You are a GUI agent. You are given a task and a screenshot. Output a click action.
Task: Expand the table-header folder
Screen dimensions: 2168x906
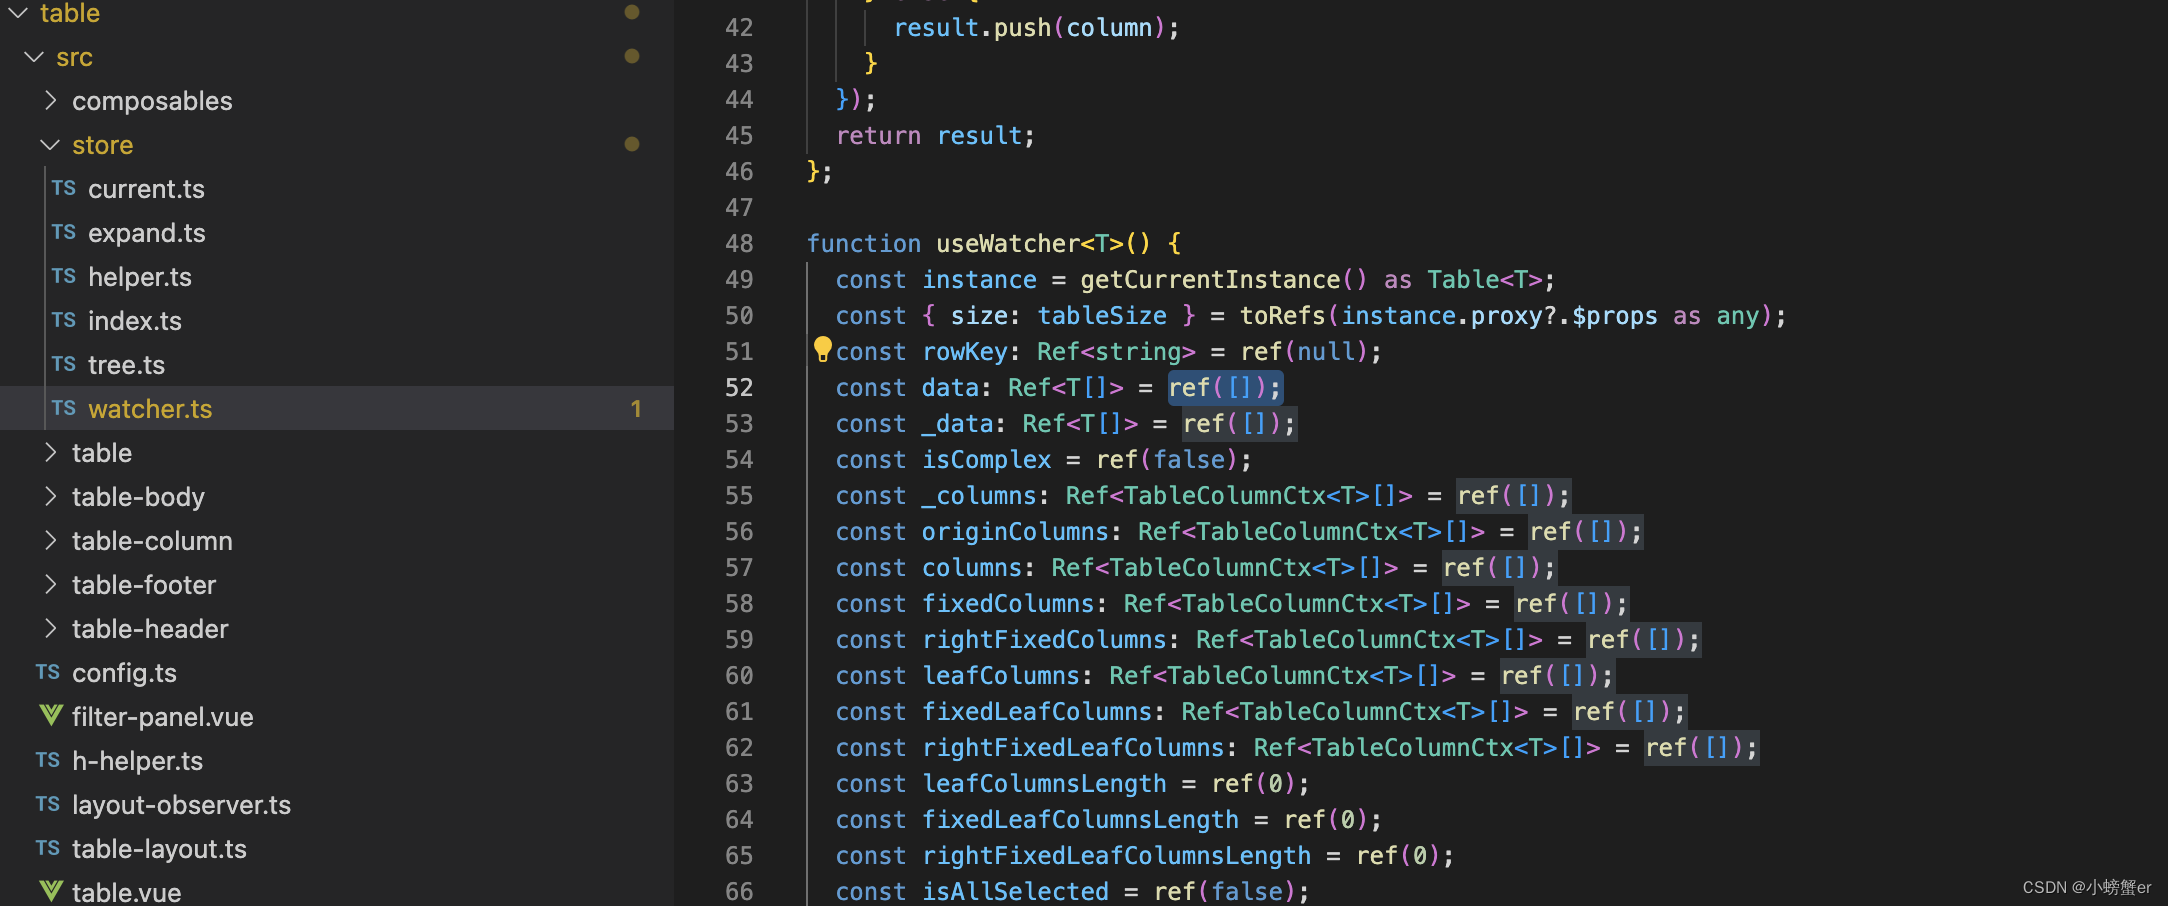pos(50,628)
